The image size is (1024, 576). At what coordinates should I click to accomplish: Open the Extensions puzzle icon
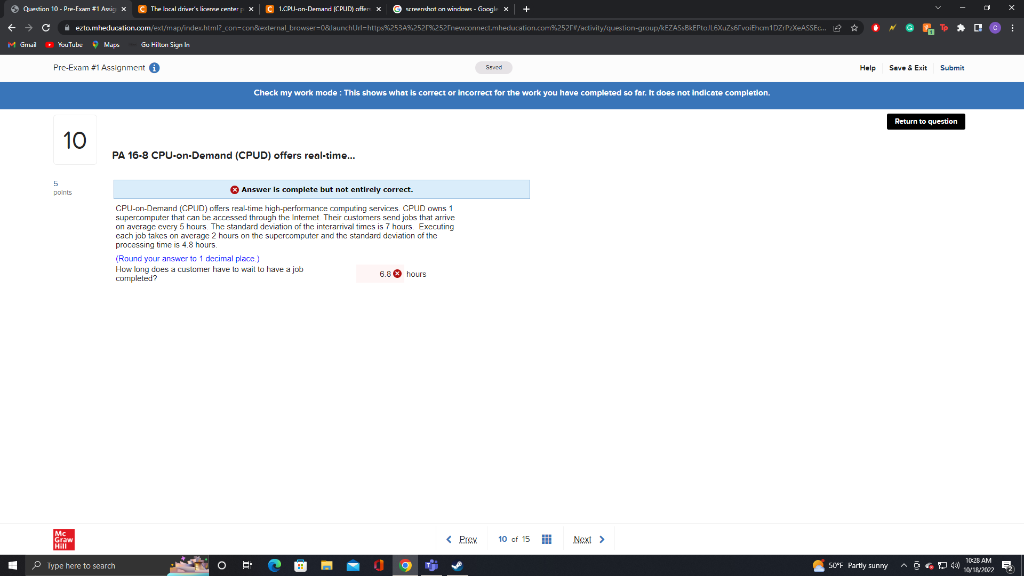pos(961,28)
